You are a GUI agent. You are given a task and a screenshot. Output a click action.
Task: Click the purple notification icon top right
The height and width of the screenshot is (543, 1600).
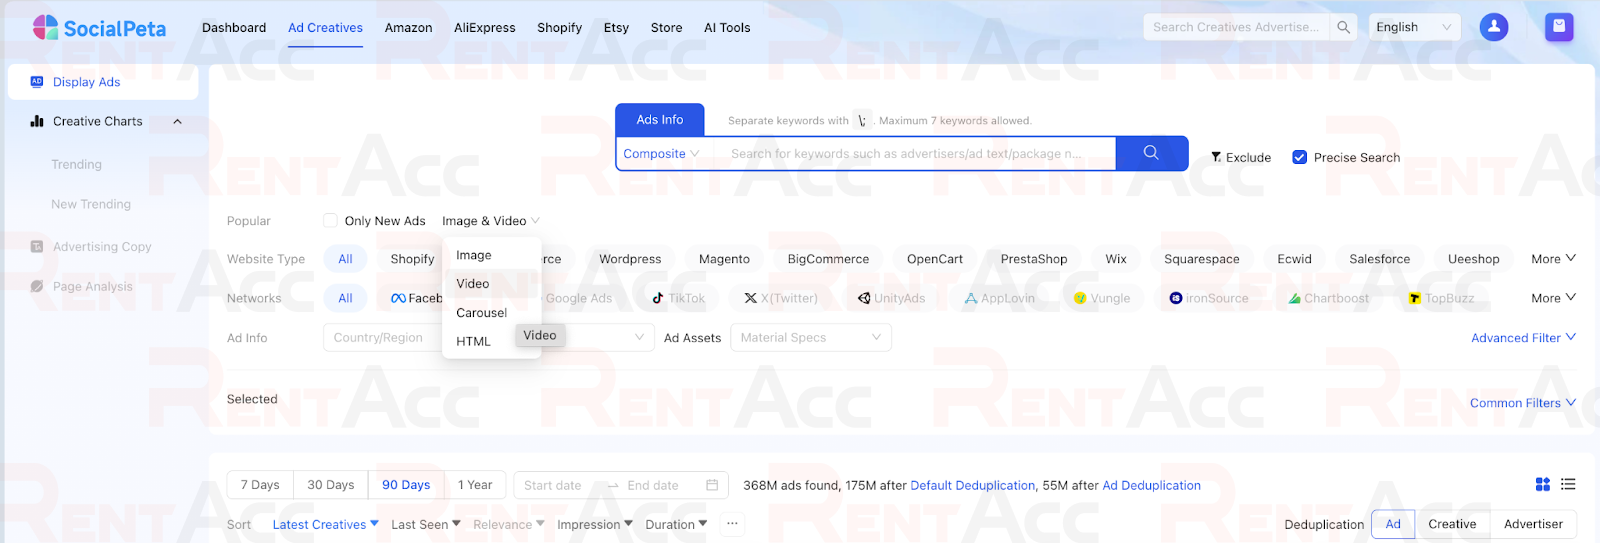click(1558, 27)
